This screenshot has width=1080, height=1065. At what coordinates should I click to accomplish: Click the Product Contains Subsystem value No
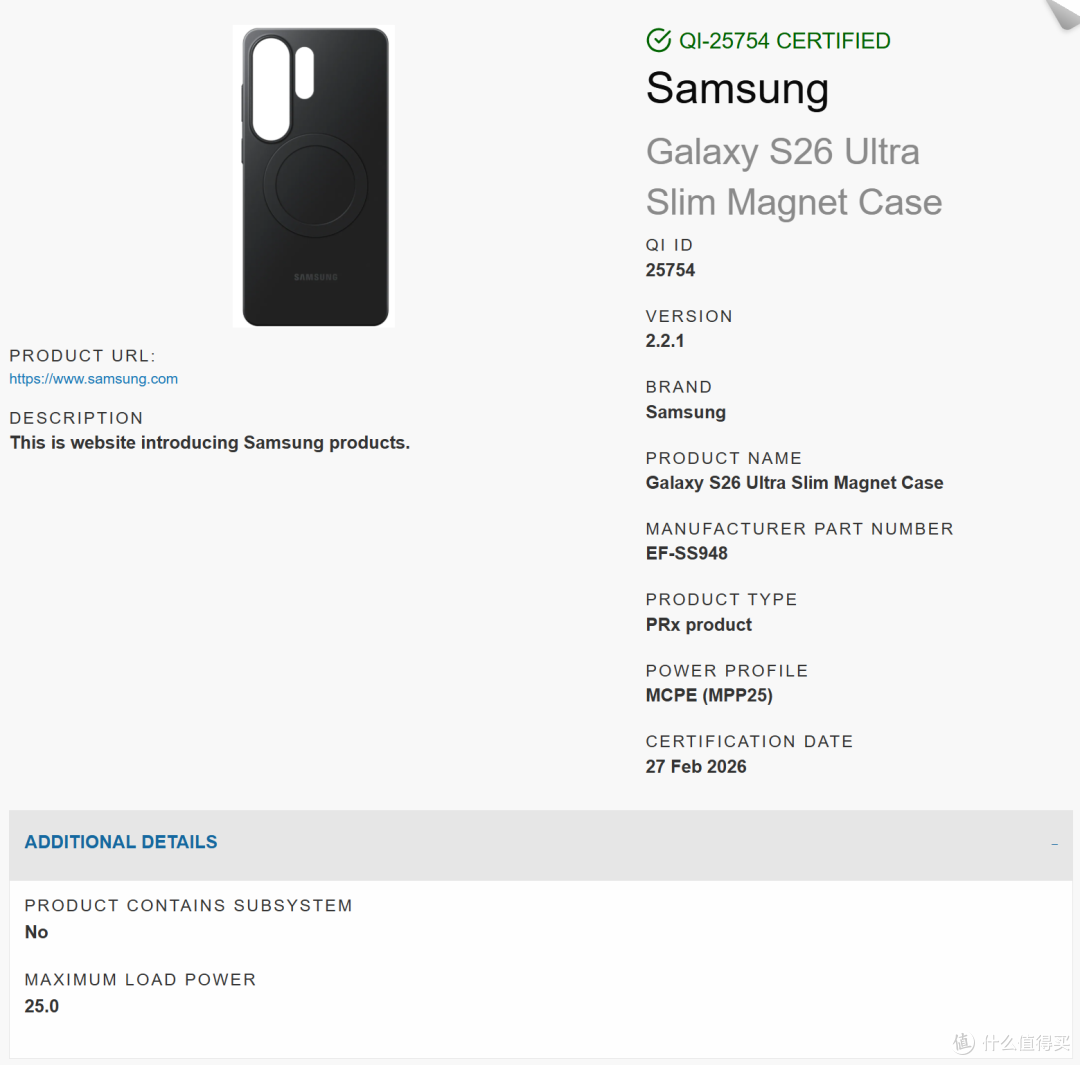(36, 932)
